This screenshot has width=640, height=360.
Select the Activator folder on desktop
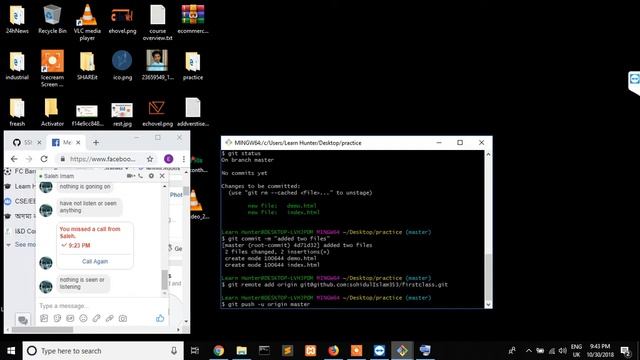52,112
